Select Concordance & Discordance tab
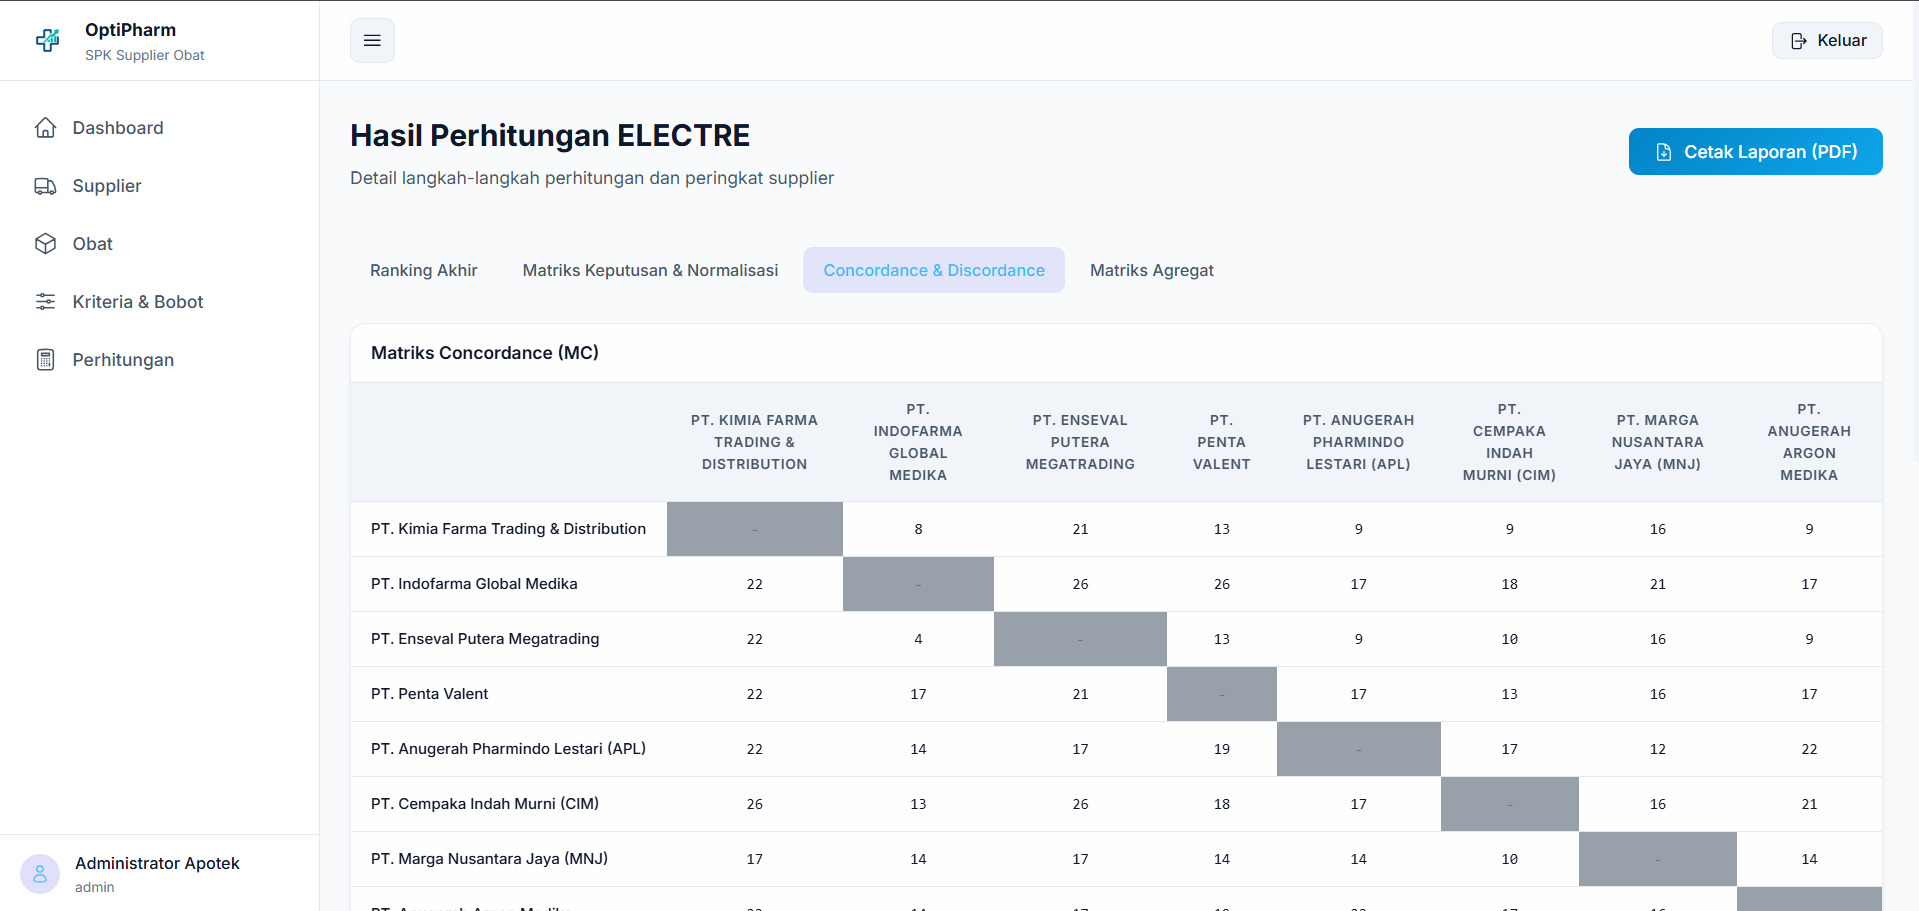The image size is (1919, 911). click(x=933, y=270)
